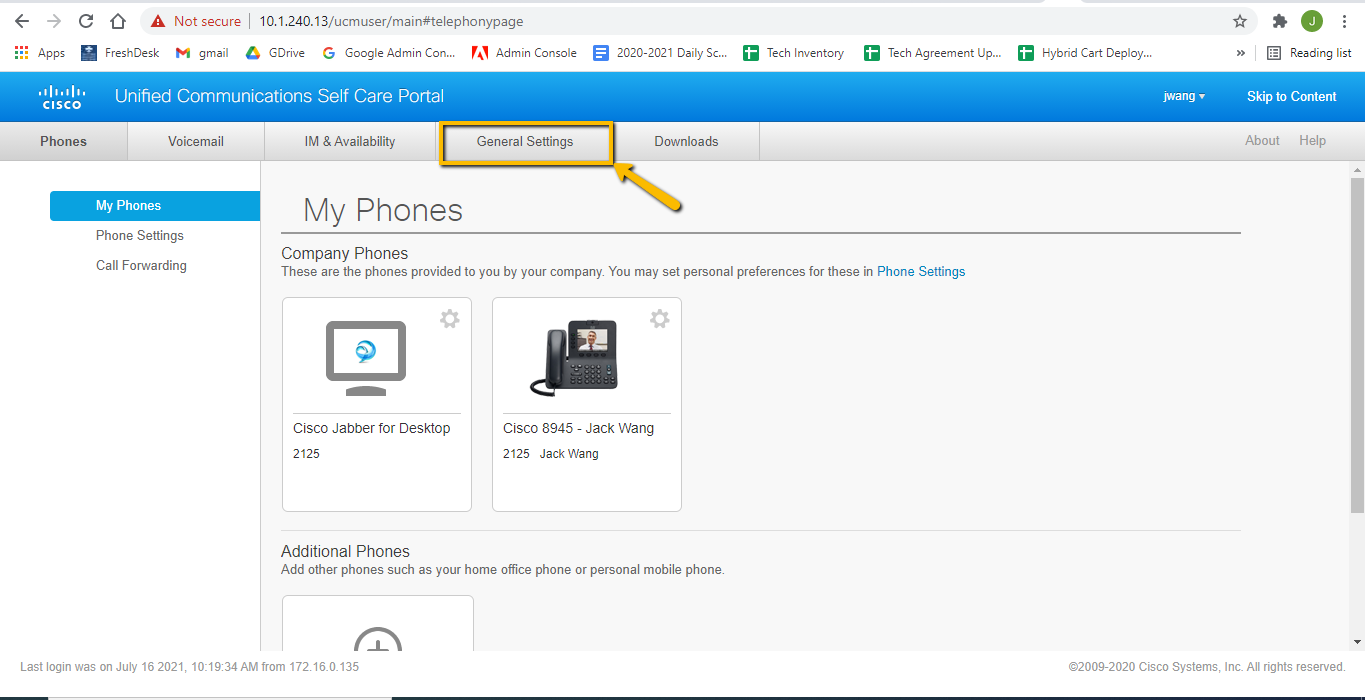Switch to the Voicemail tab
The height and width of the screenshot is (700, 1365).
[196, 141]
